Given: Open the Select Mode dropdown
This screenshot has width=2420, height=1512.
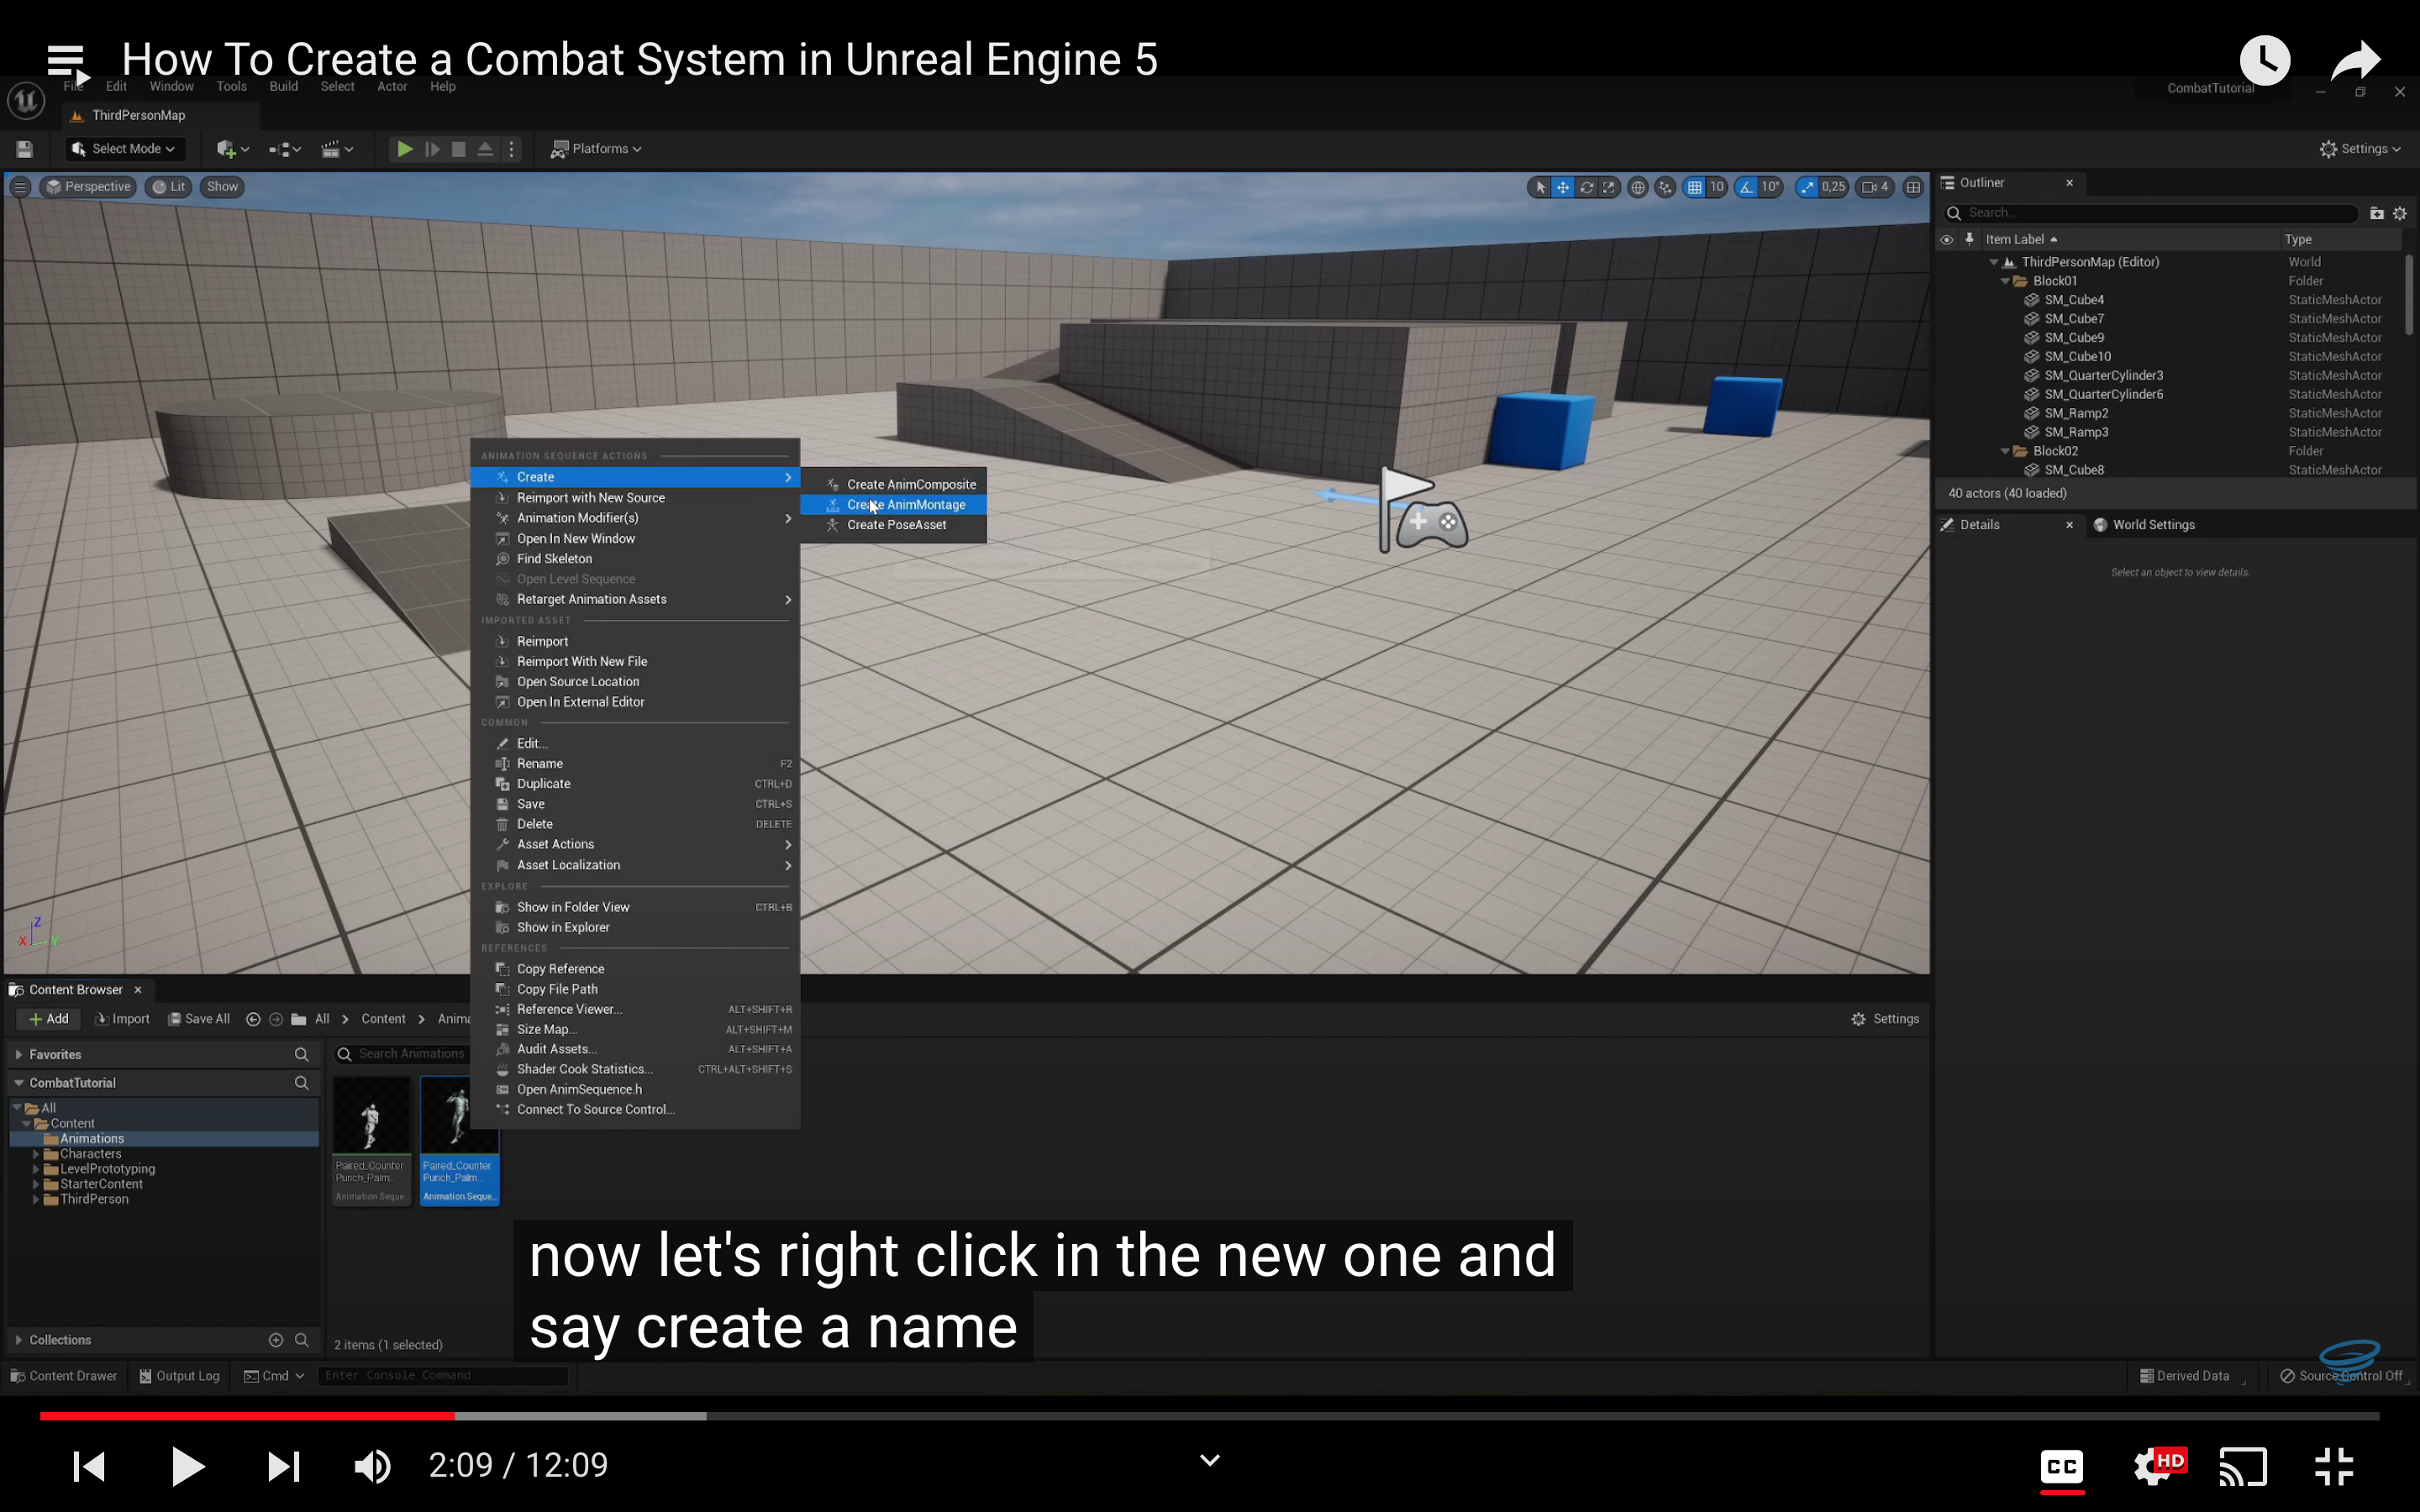Looking at the screenshot, I should [125, 149].
